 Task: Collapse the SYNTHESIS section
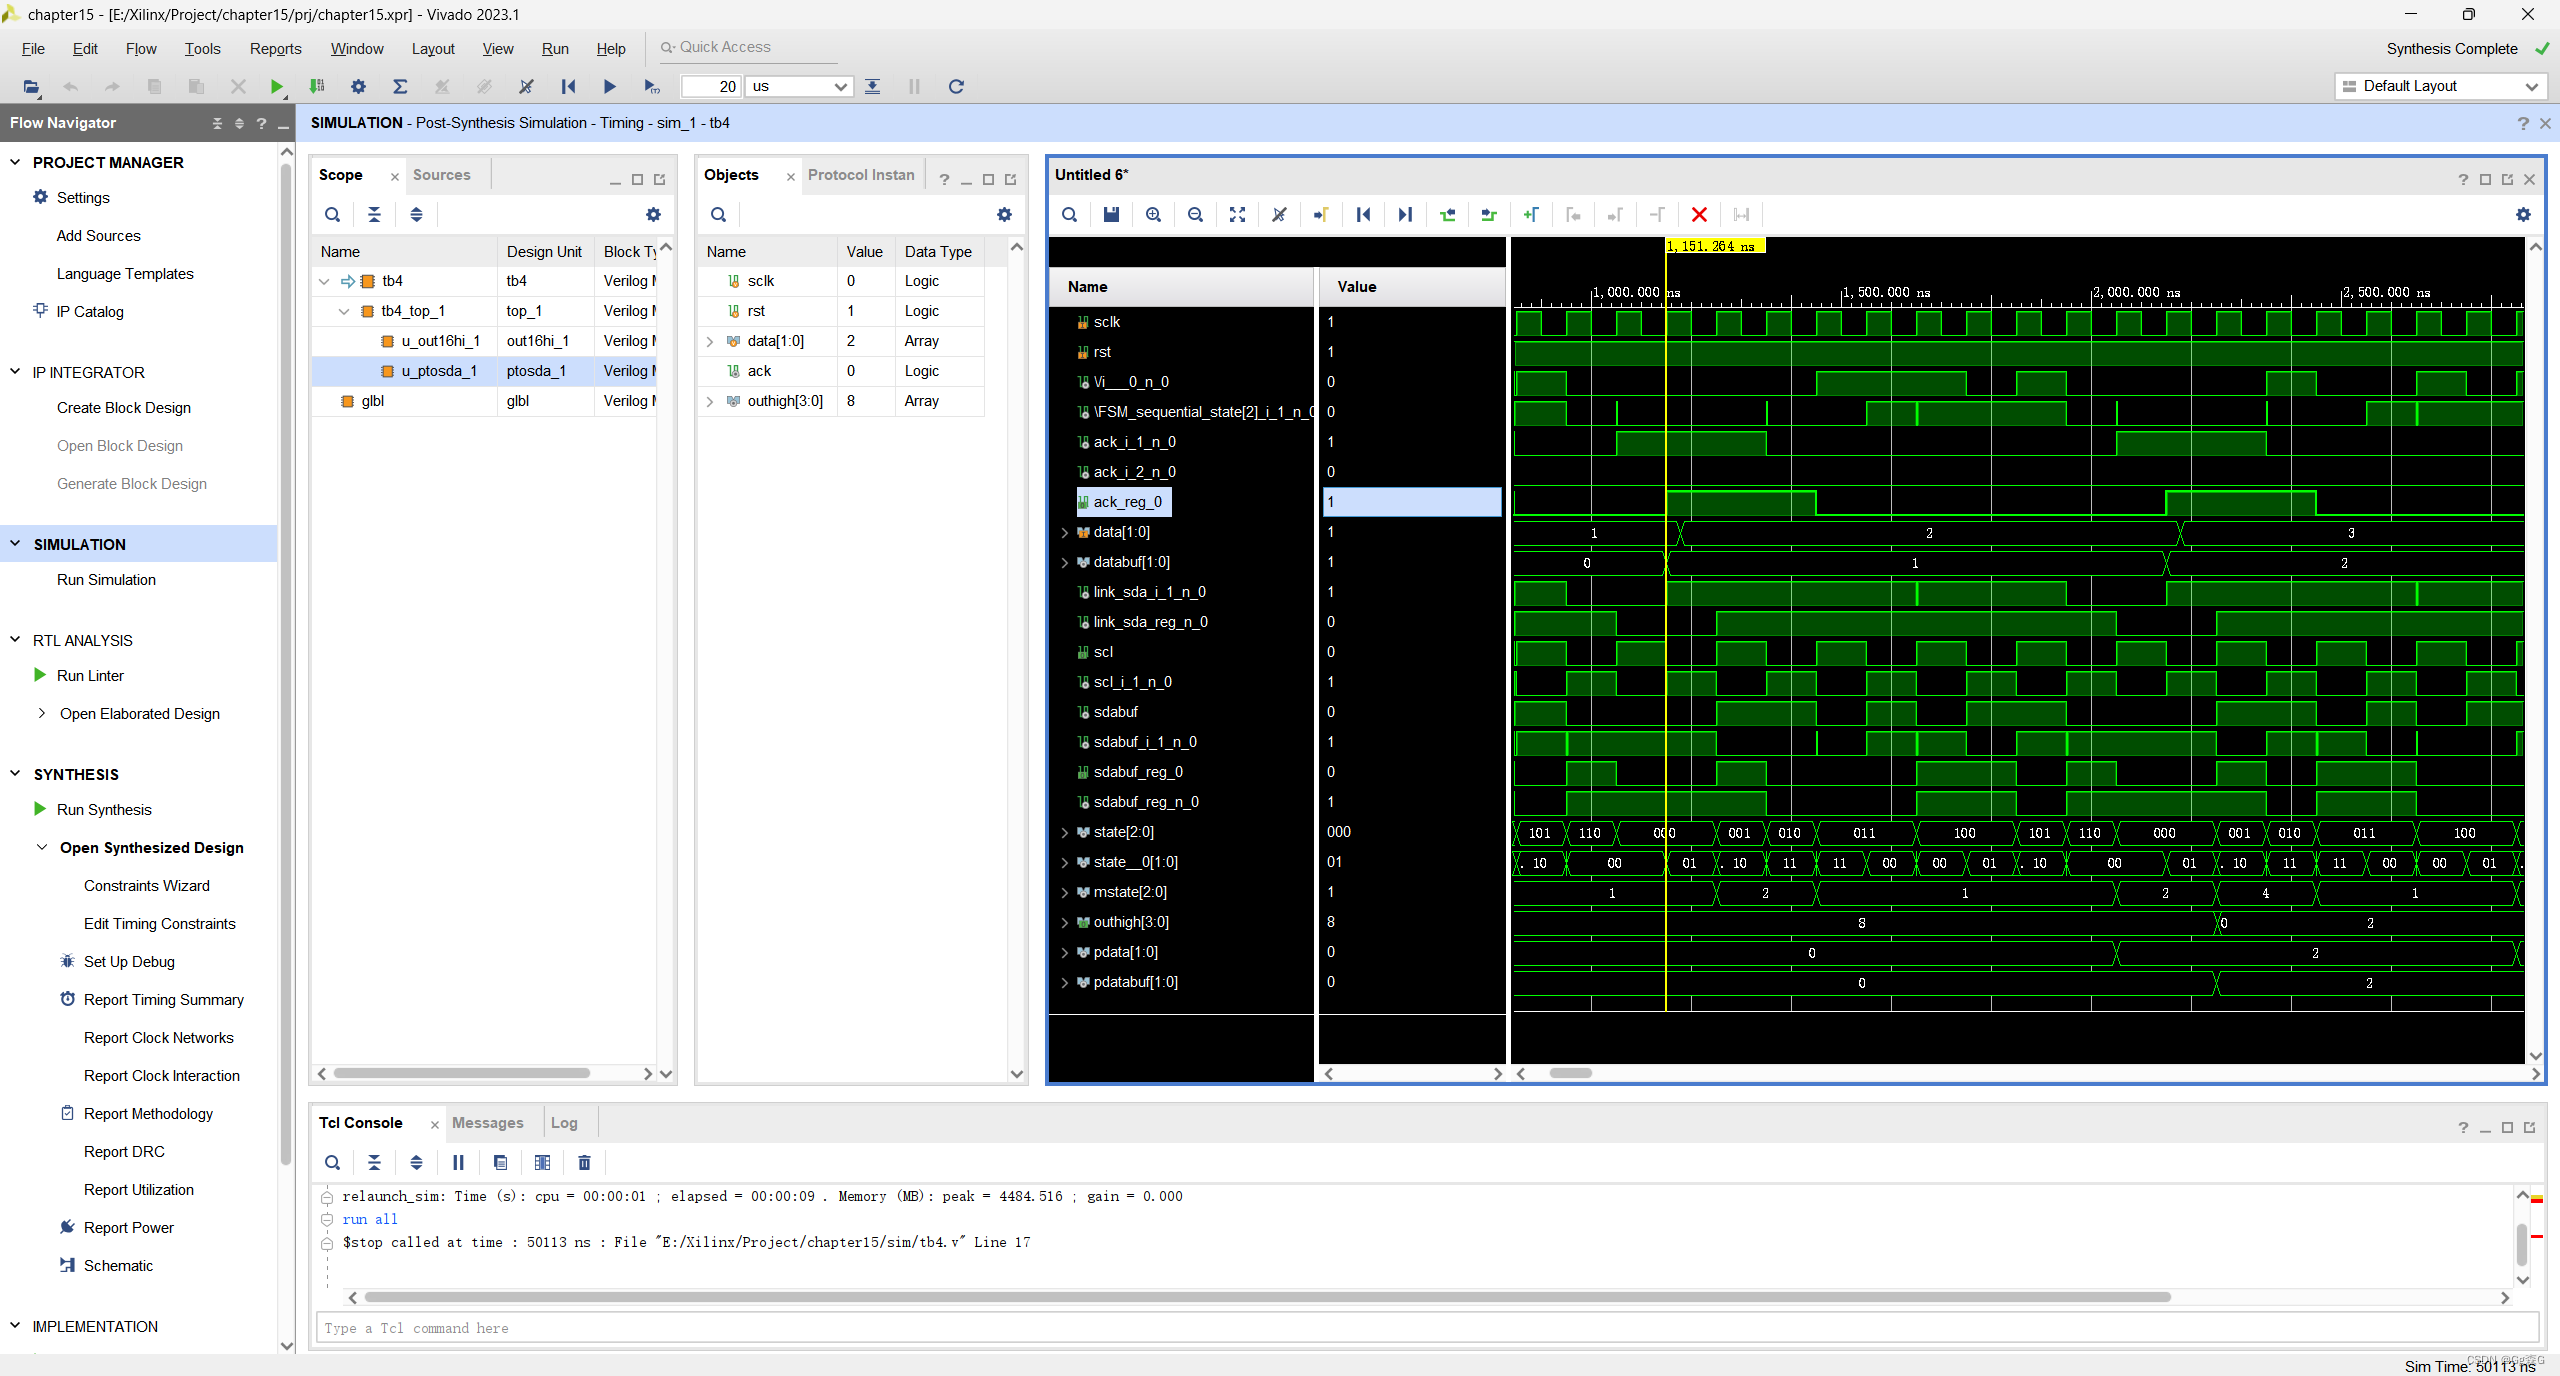15,774
